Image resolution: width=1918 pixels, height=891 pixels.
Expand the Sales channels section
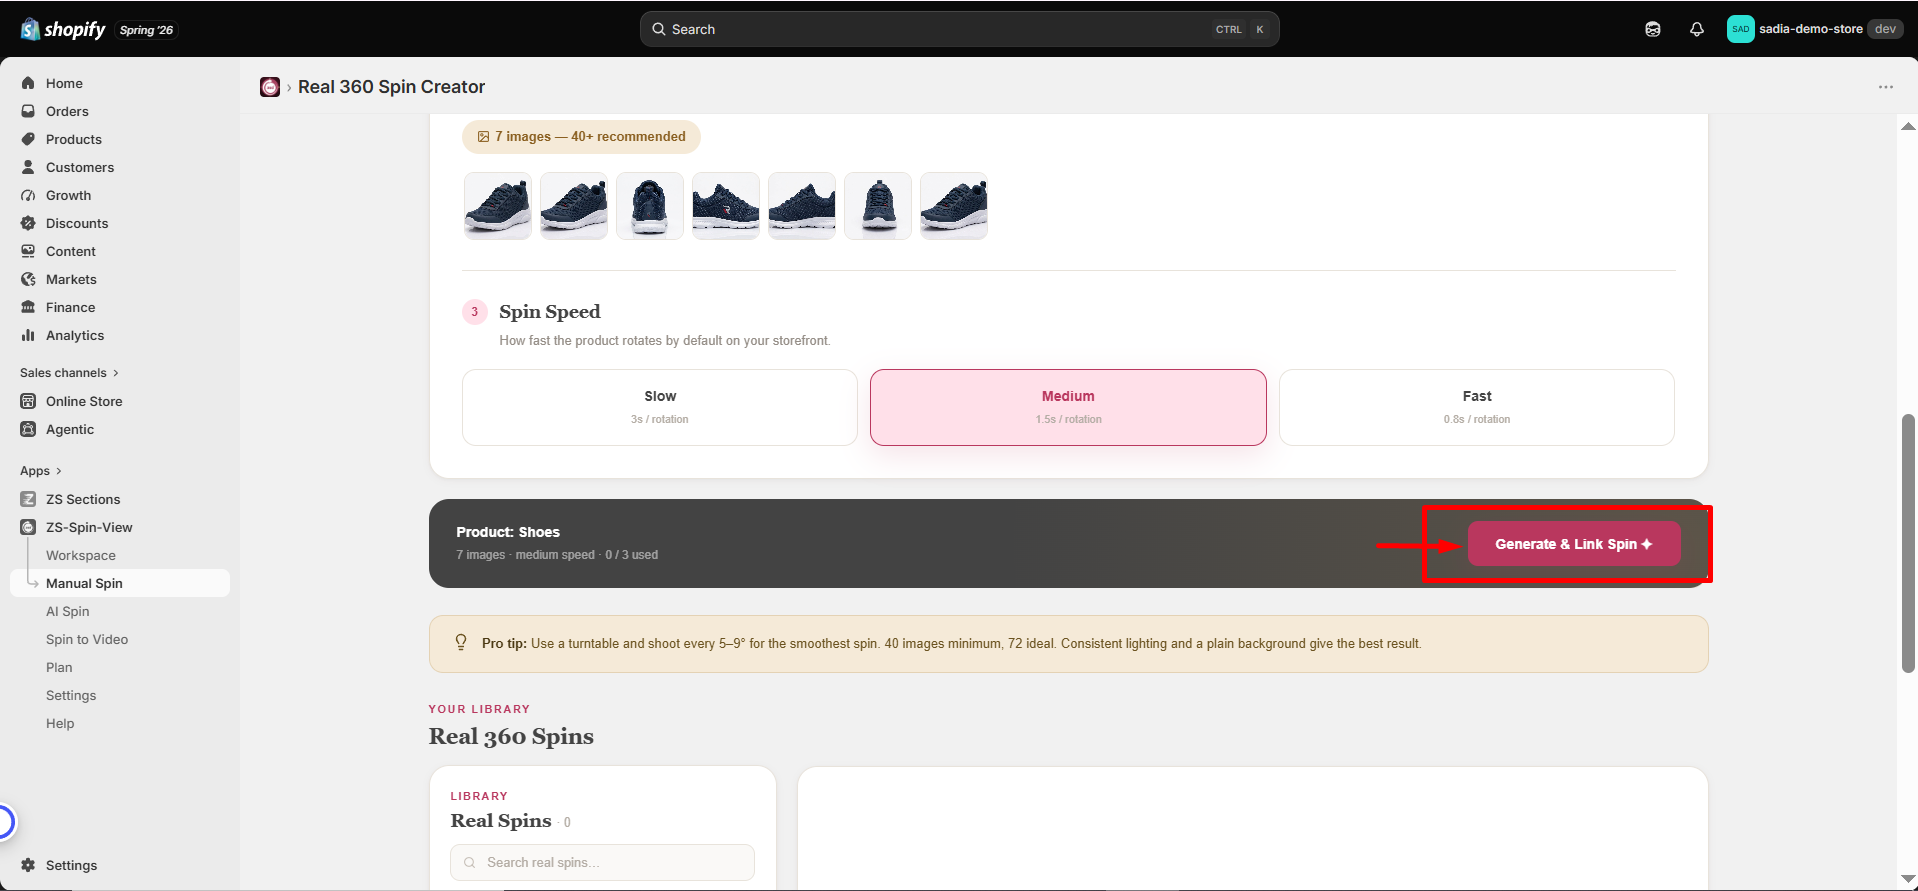tap(69, 373)
